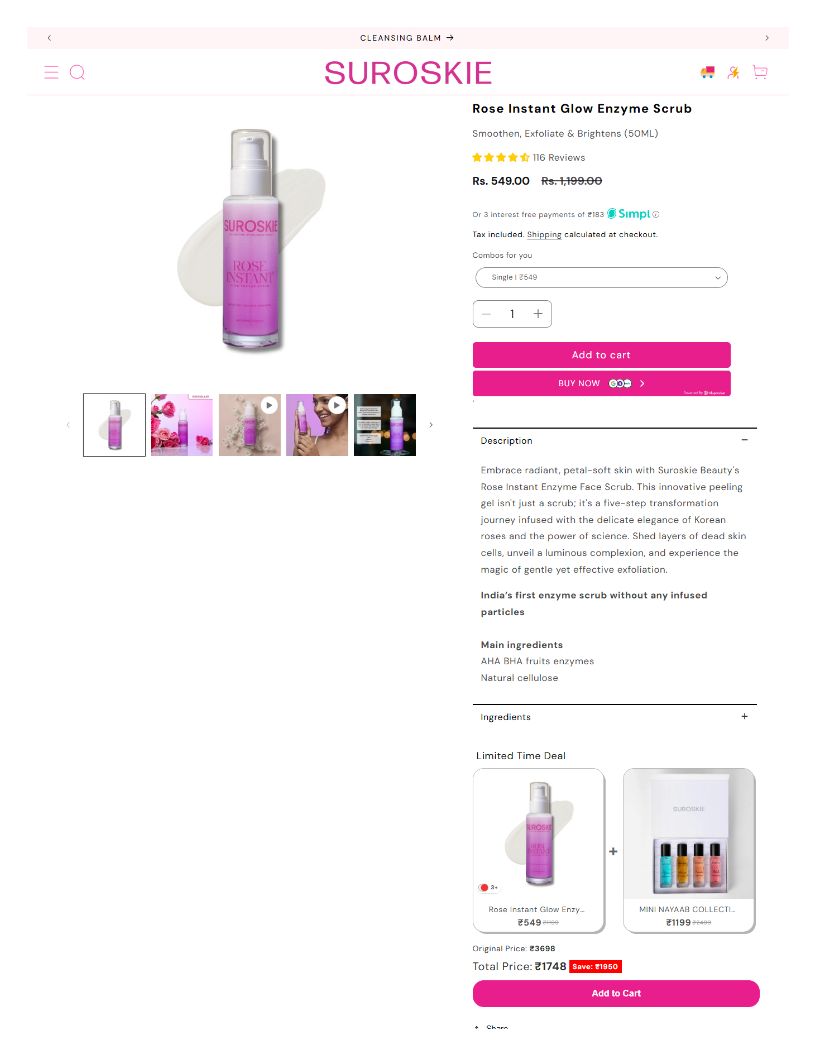Open Simpl payment info icon
816x1056 pixels.
coord(656,214)
